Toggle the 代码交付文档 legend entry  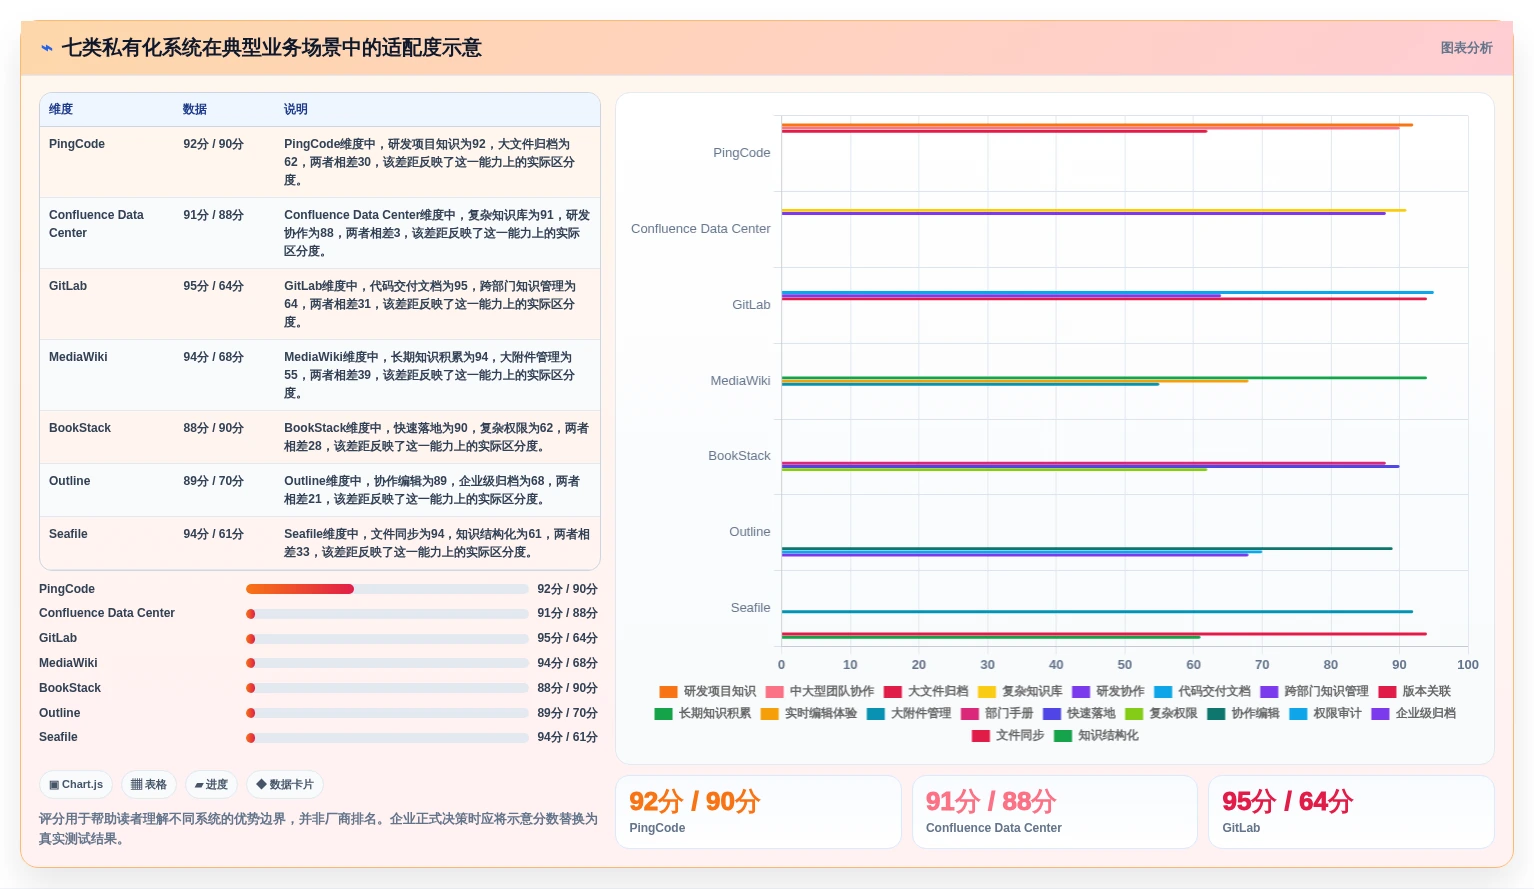(x=1202, y=691)
